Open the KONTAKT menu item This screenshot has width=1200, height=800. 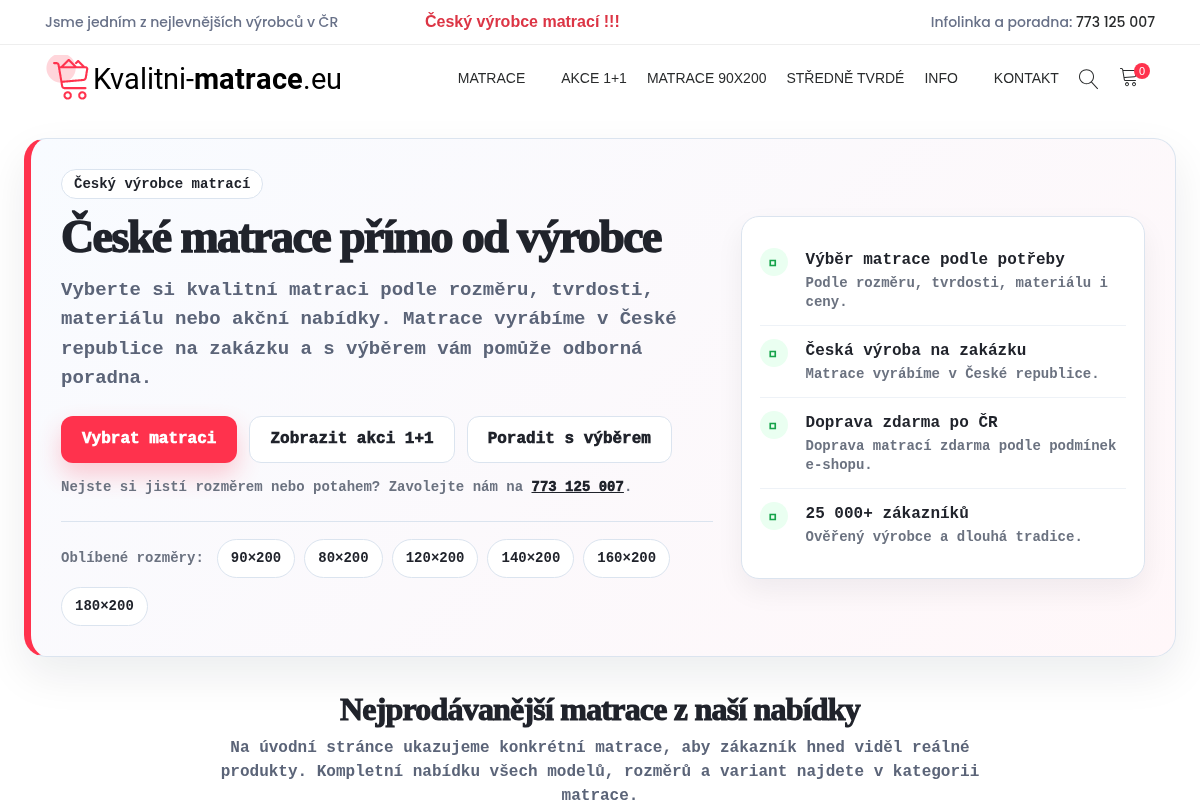tap(1026, 78)
